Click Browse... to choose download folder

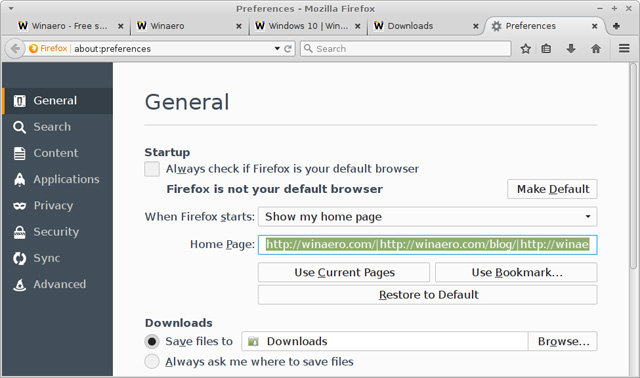563,341
